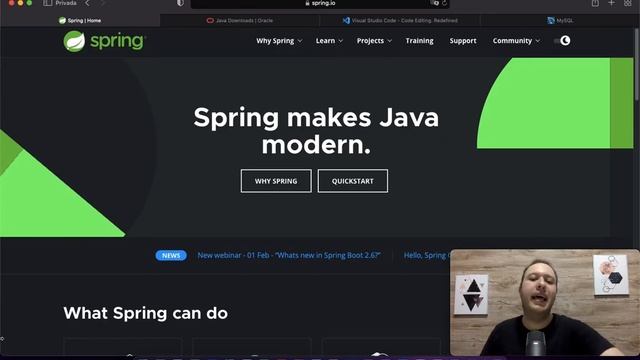The height and width of the screenshot is (360, 640).
Task: Expand the Learn dropdown menu
Action: tap(329, 41)
